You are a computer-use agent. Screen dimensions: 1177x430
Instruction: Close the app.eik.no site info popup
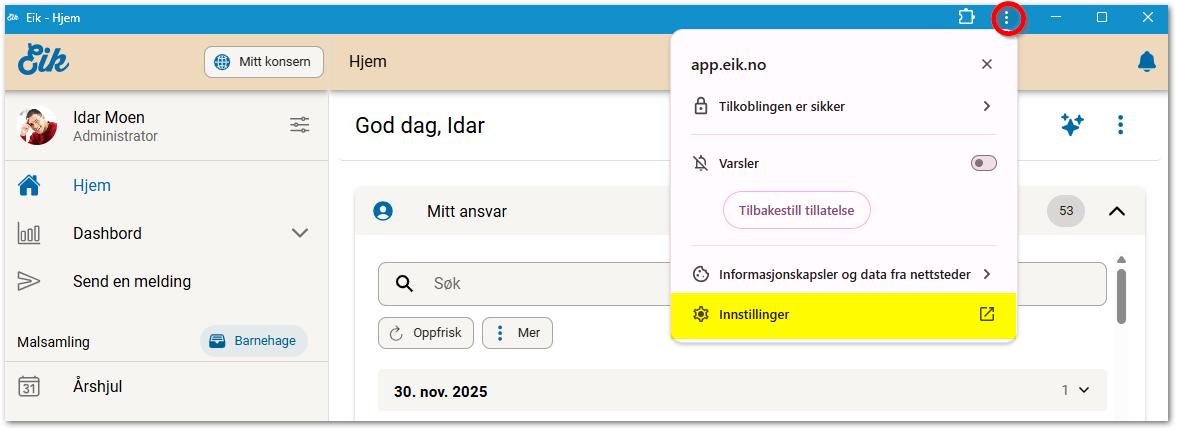pos(986,64)
